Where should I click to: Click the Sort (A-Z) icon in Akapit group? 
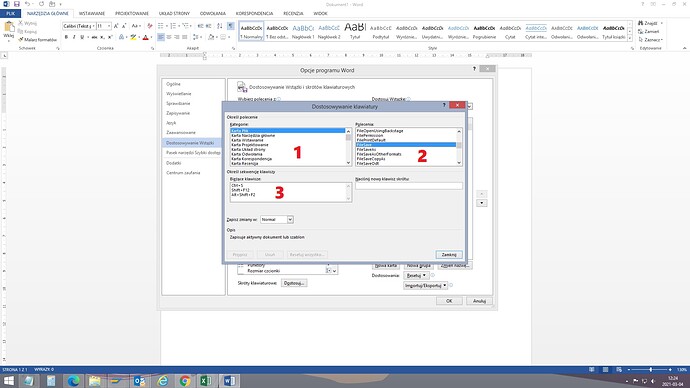tap(220, 26)
